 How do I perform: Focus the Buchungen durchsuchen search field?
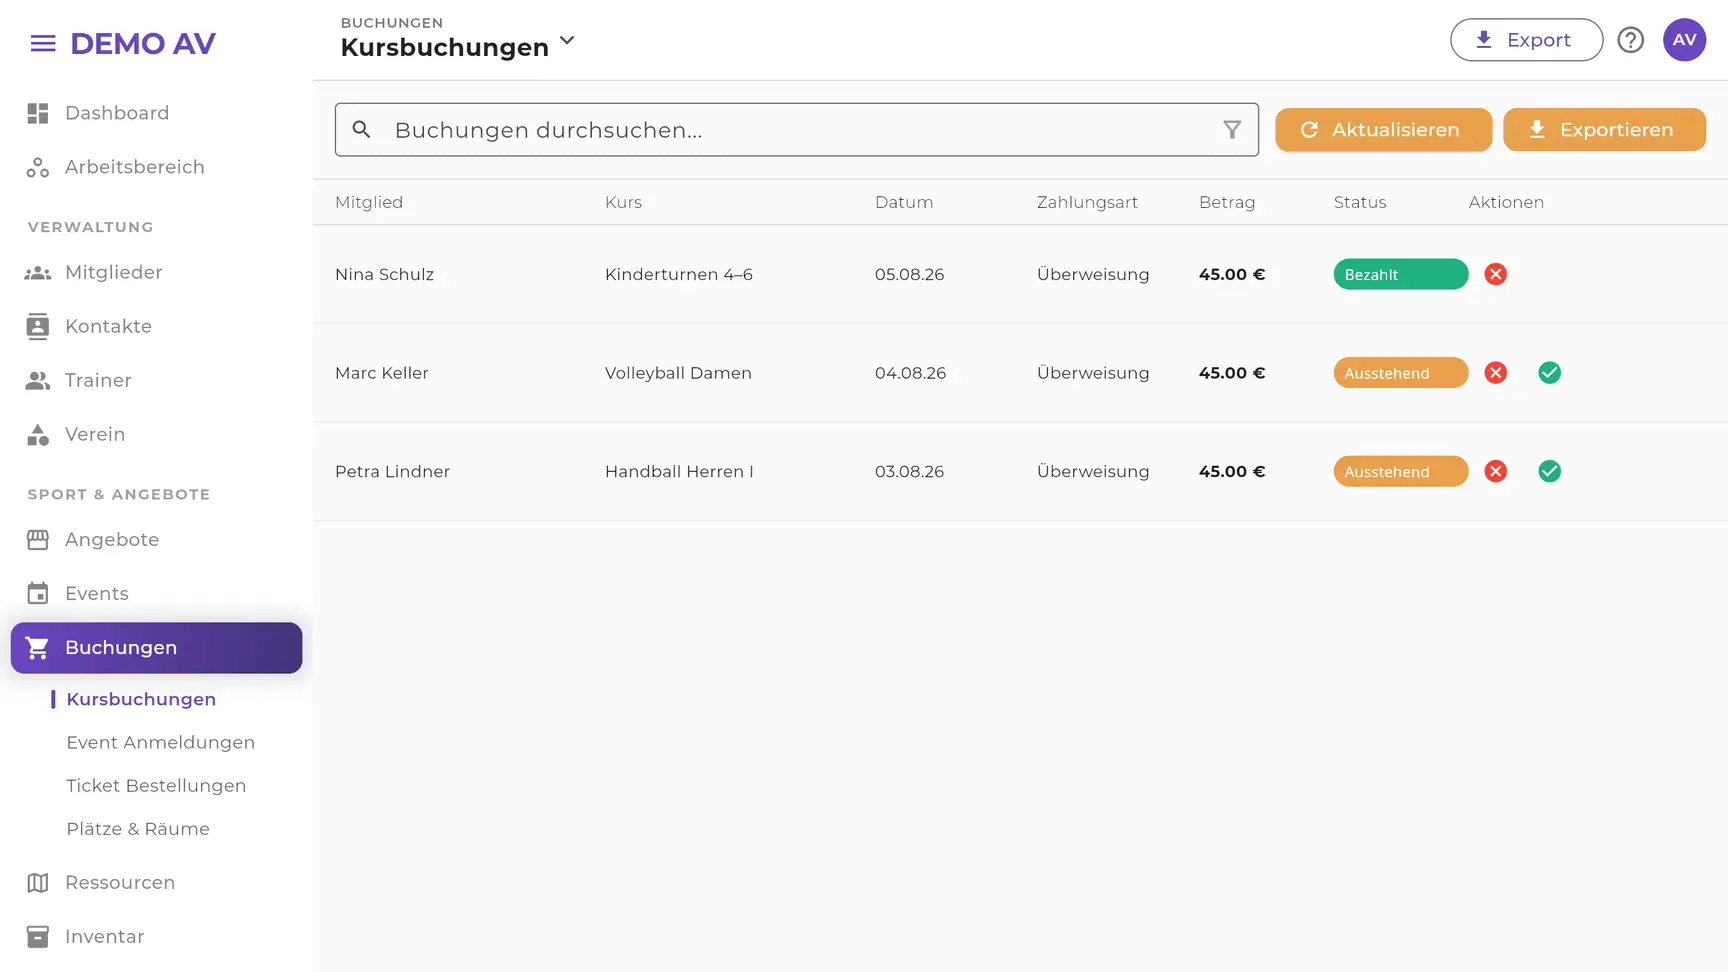pos(797,130)
